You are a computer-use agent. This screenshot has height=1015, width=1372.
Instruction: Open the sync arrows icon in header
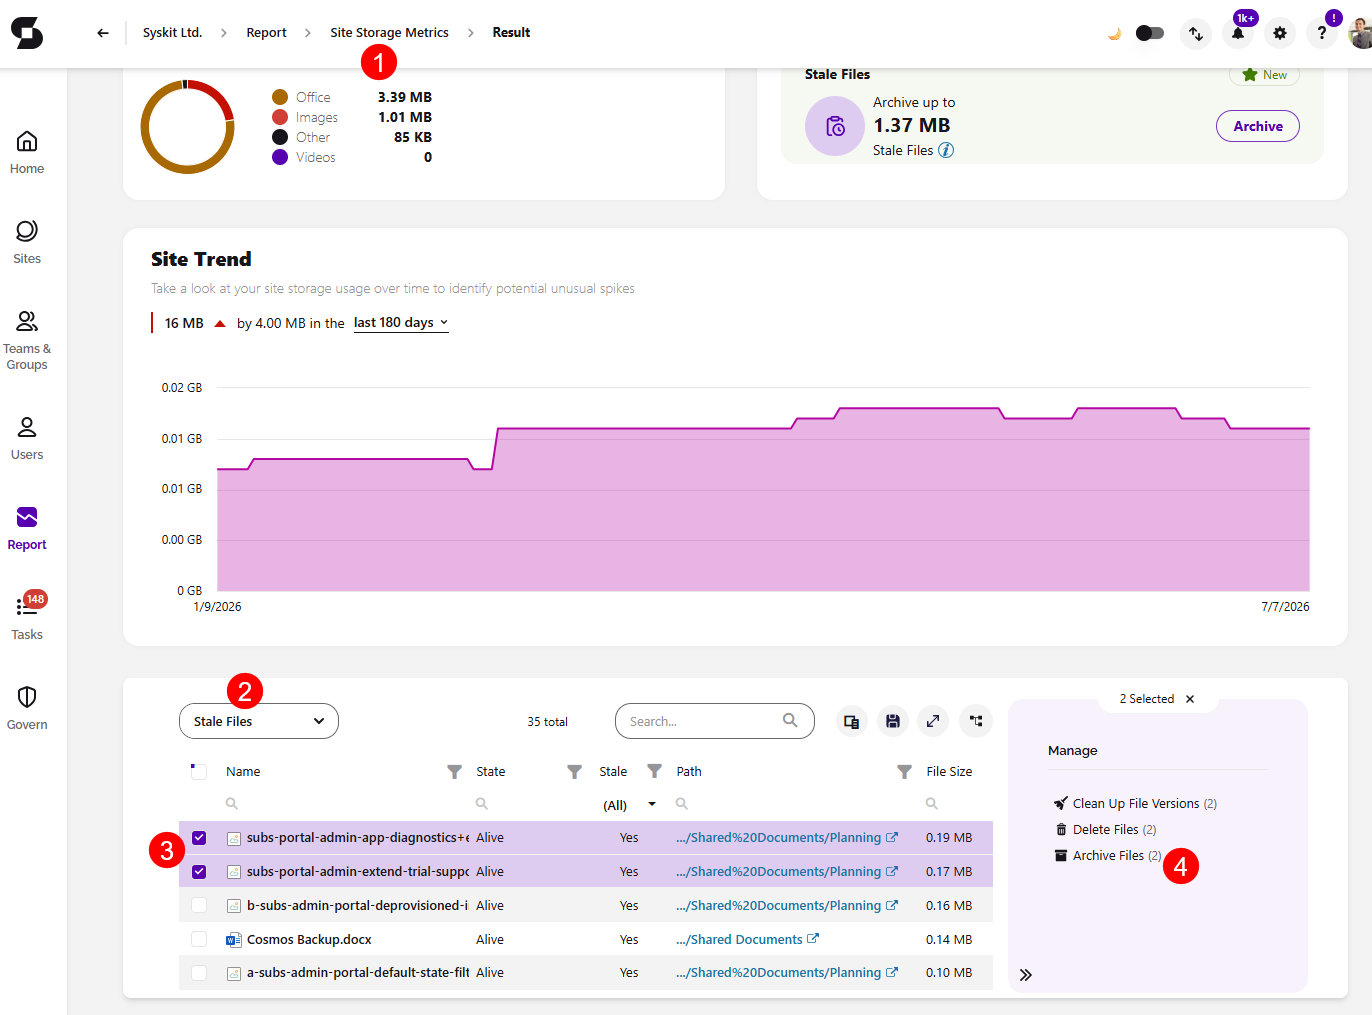coord(1196,33)
